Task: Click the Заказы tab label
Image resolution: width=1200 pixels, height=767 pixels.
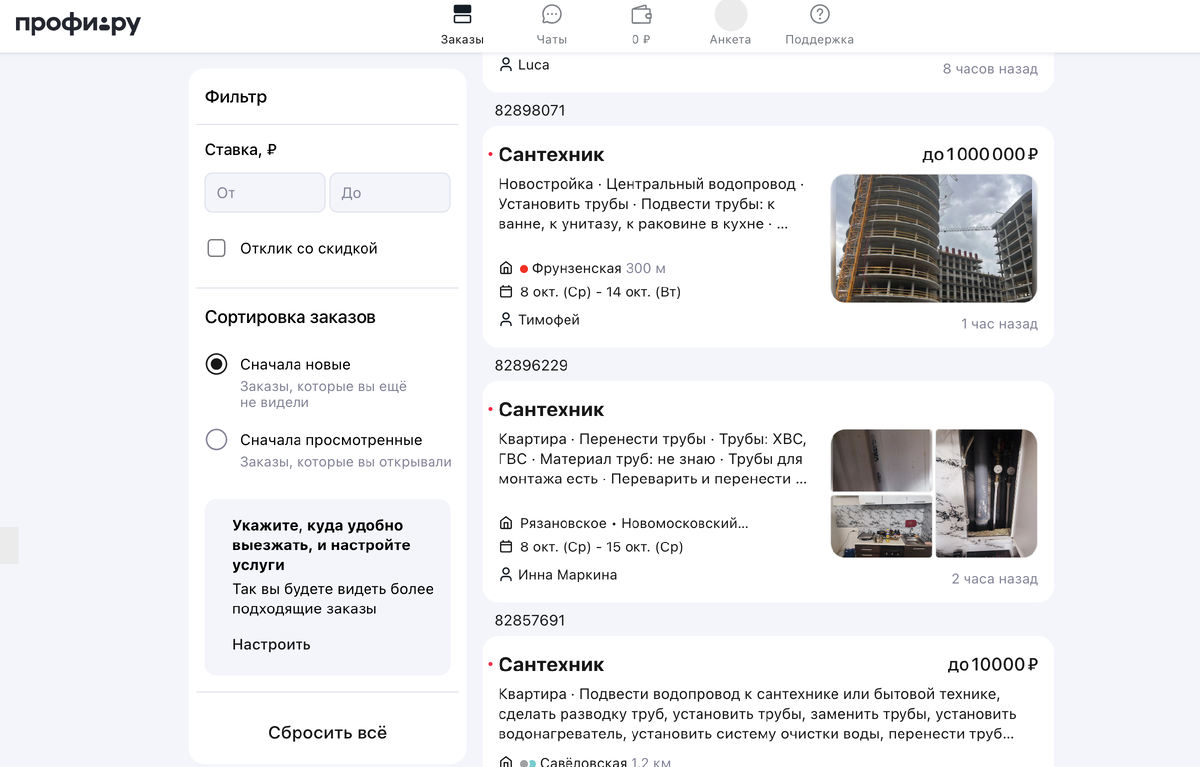Action: pos(462,40)
